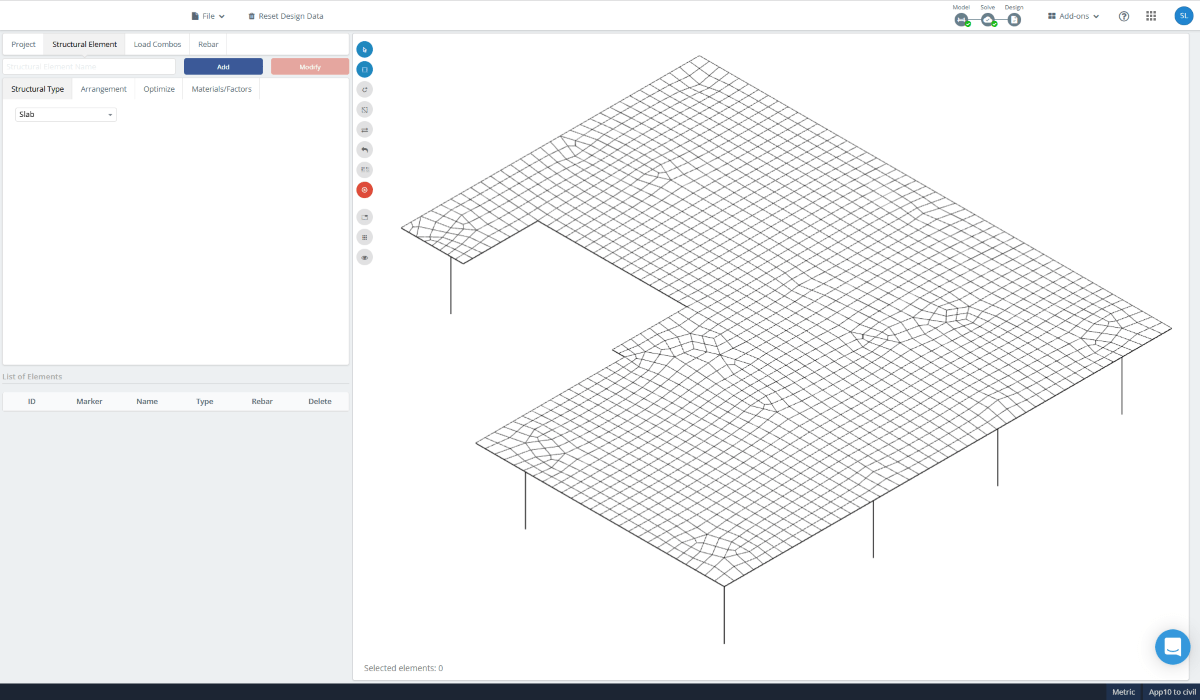The width and height of the screenshot is (1200, 700).
Task: Click the rotate view icon
Action: [x=364, y=89]
